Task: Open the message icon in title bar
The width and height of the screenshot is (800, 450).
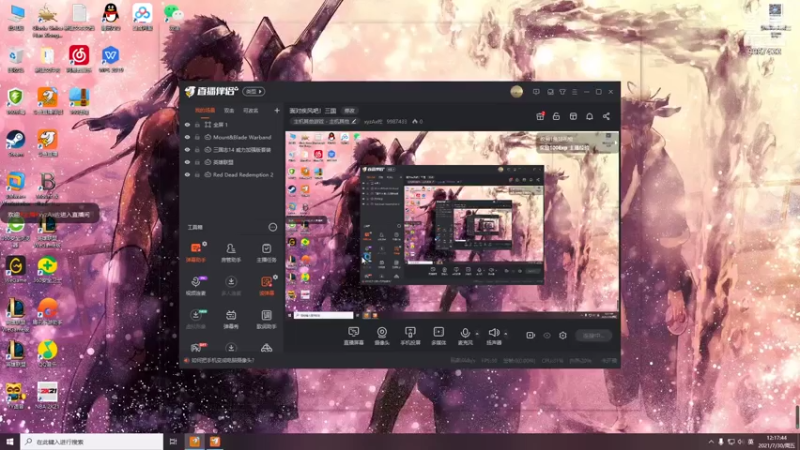Action: click(x=536, y=92)
